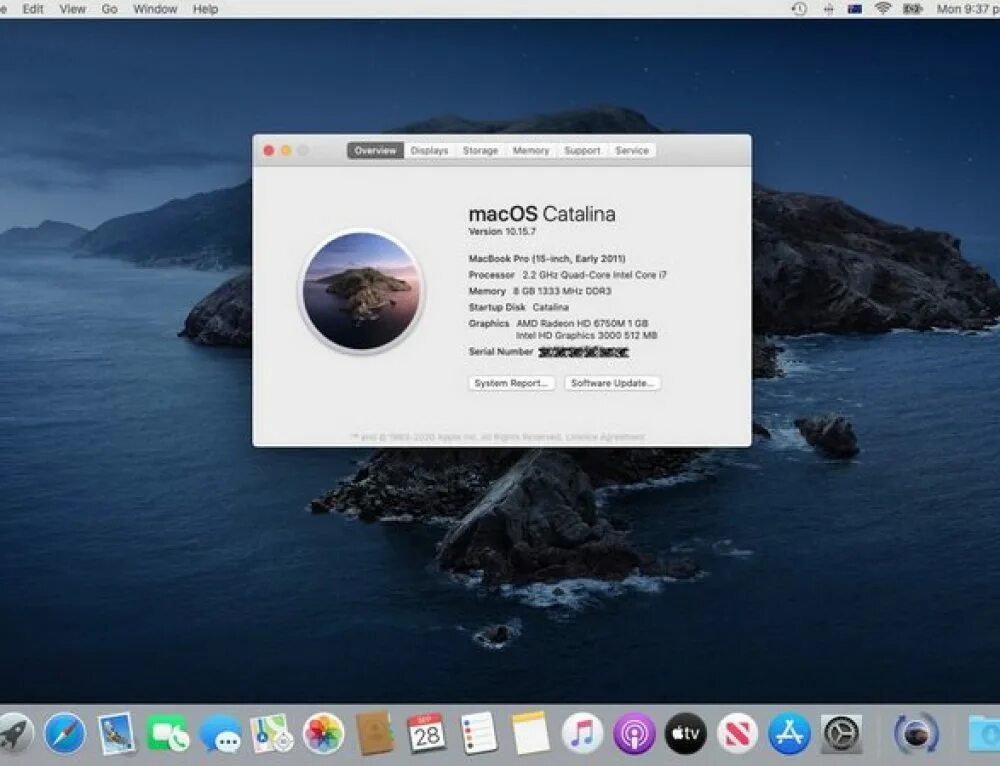Open the Contacts book in Dock

pyautogui.click(x=374, y=733)
